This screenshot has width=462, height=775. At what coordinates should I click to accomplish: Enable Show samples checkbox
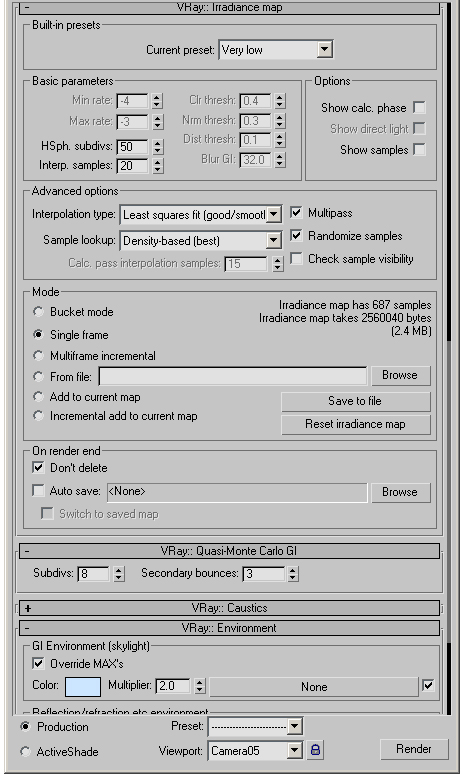[419, 149]
